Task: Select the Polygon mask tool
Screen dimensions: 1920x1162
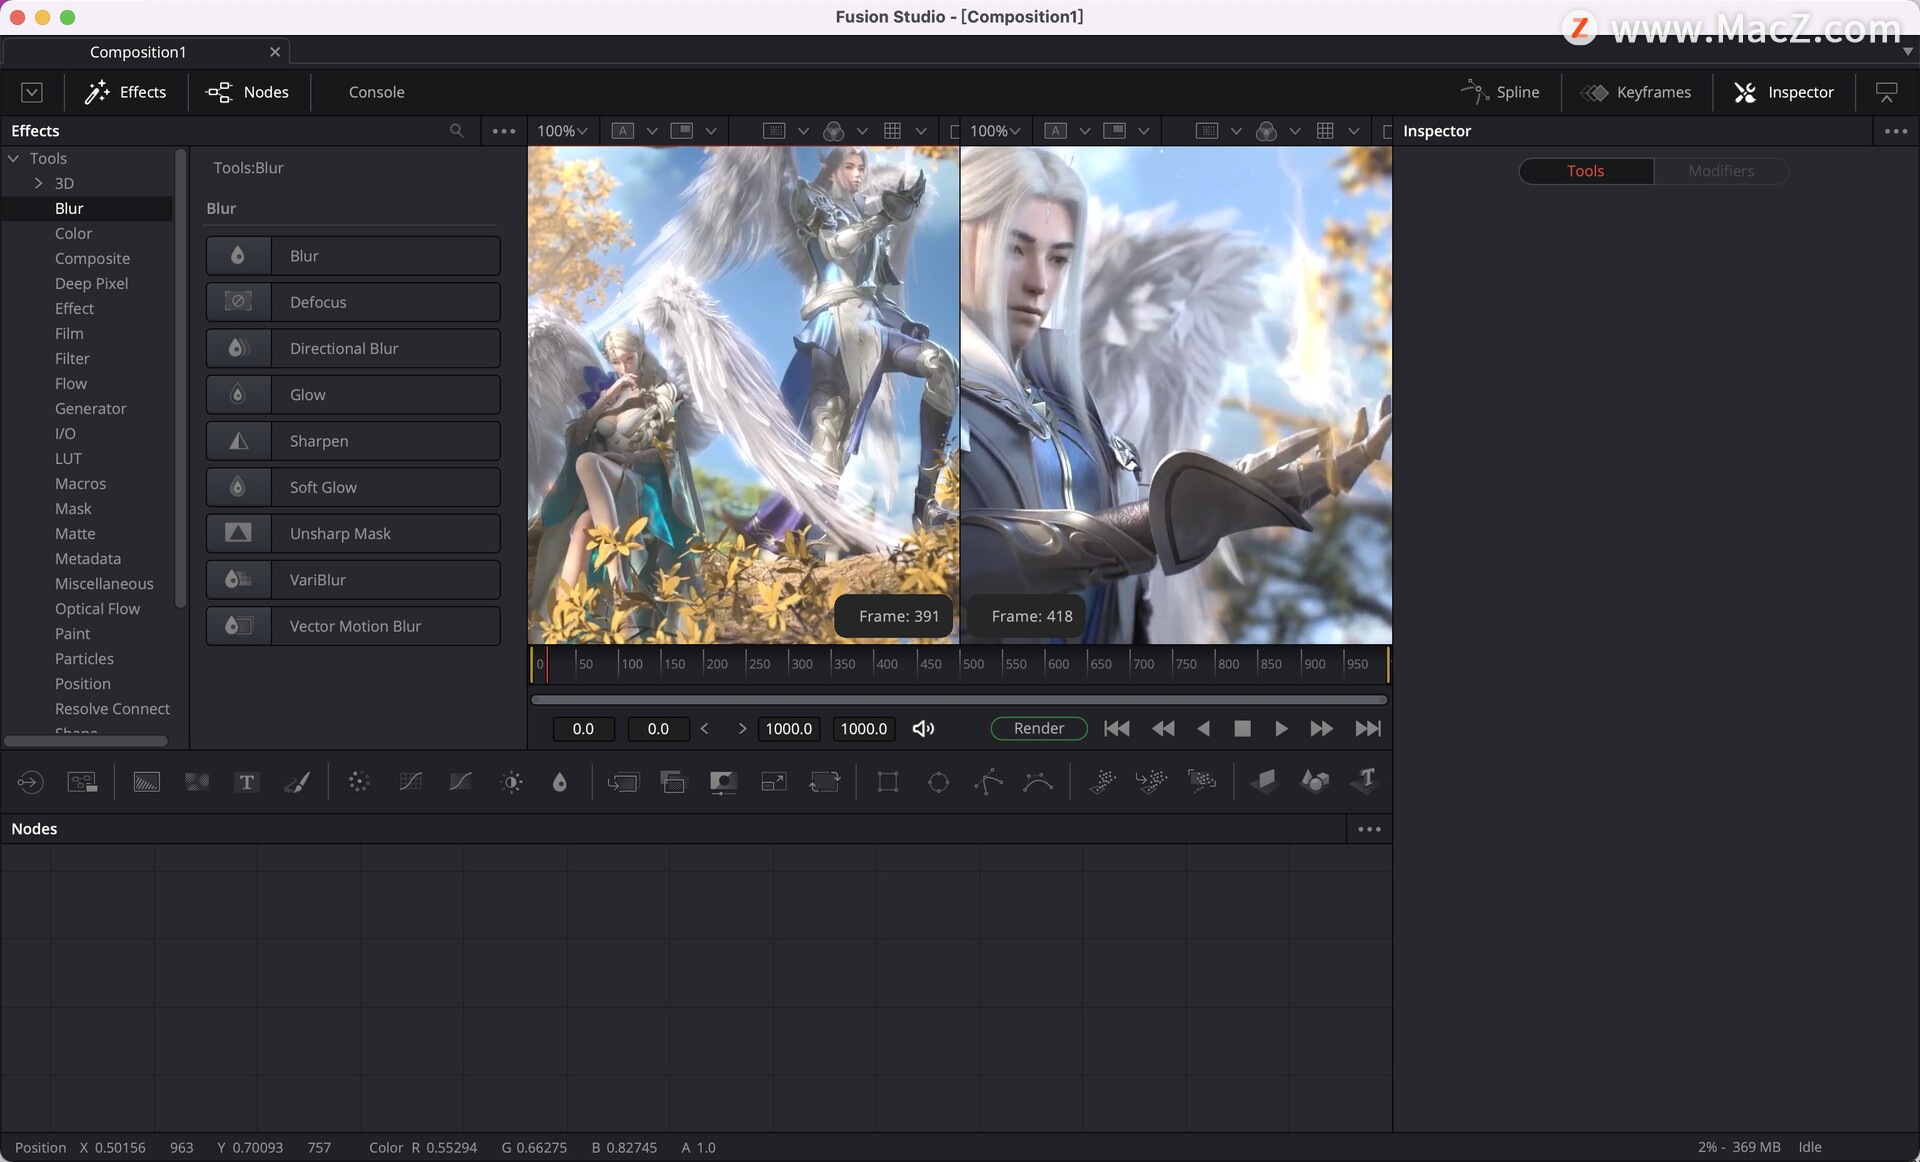Action: 988,782
